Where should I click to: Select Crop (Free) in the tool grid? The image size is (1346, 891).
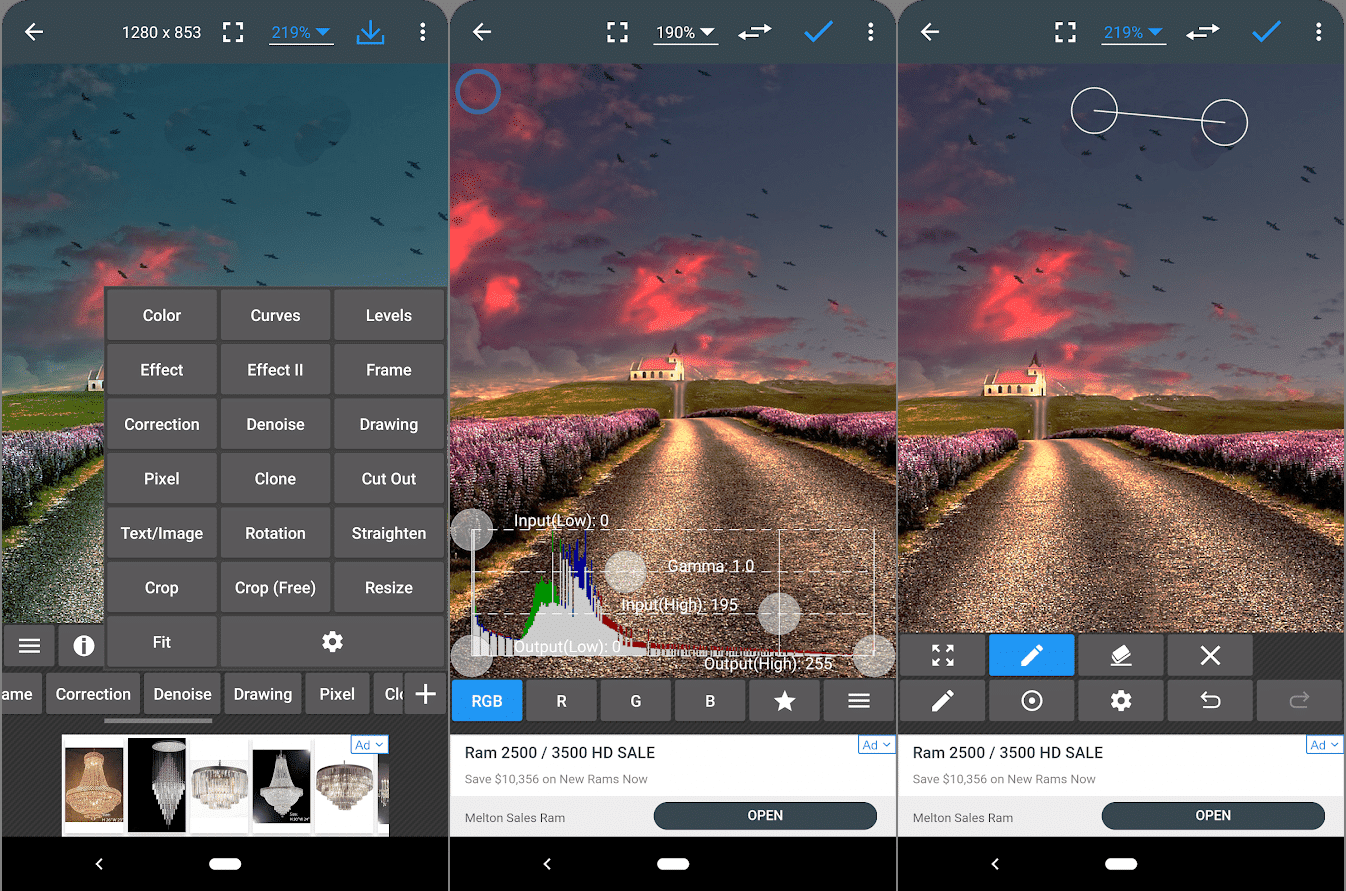click(x=275, y=588)
